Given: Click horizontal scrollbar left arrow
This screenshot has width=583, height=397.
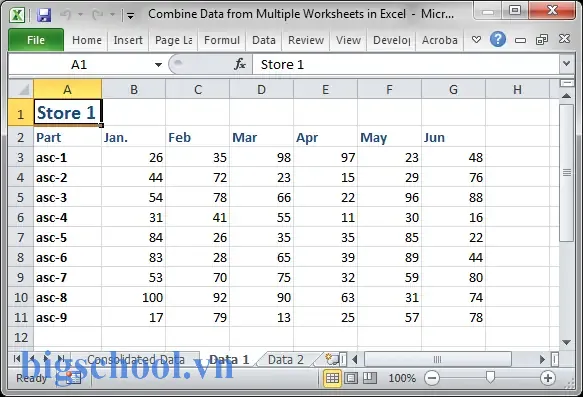Looking at the screenshot, I should pos(355,359).
